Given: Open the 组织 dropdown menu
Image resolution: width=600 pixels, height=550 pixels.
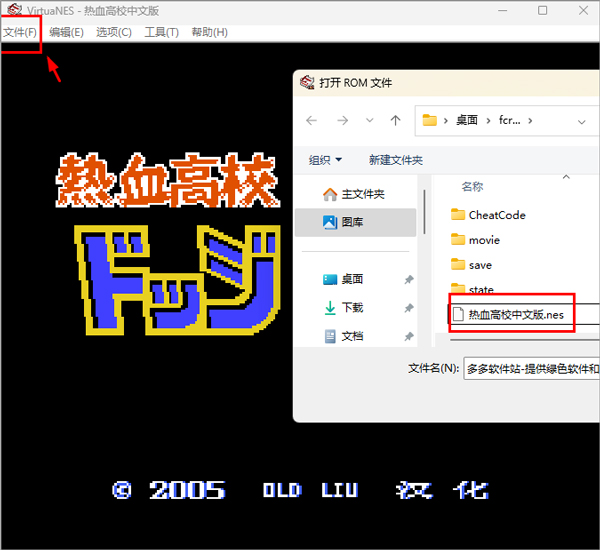Looking at the screenshot, I should [x=325, y=160].
